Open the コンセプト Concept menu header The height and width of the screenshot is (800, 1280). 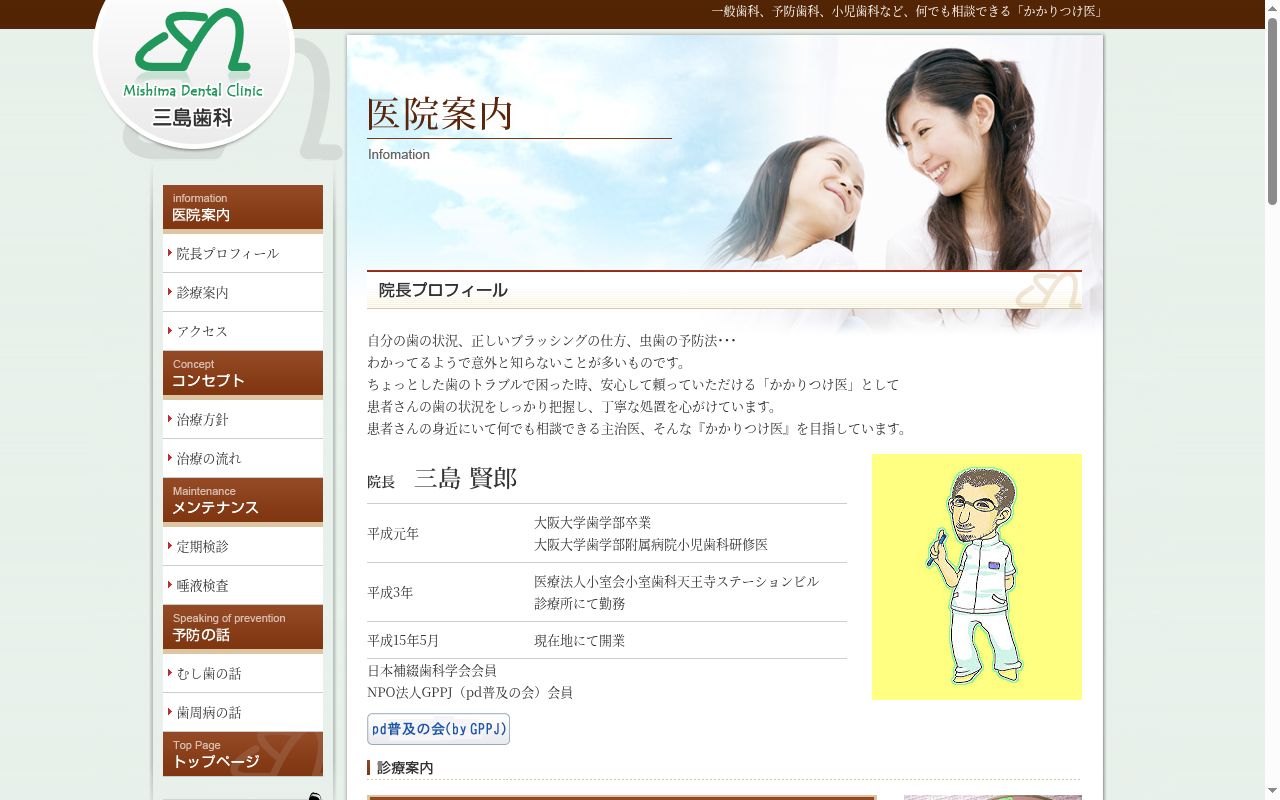click(243, 374)
